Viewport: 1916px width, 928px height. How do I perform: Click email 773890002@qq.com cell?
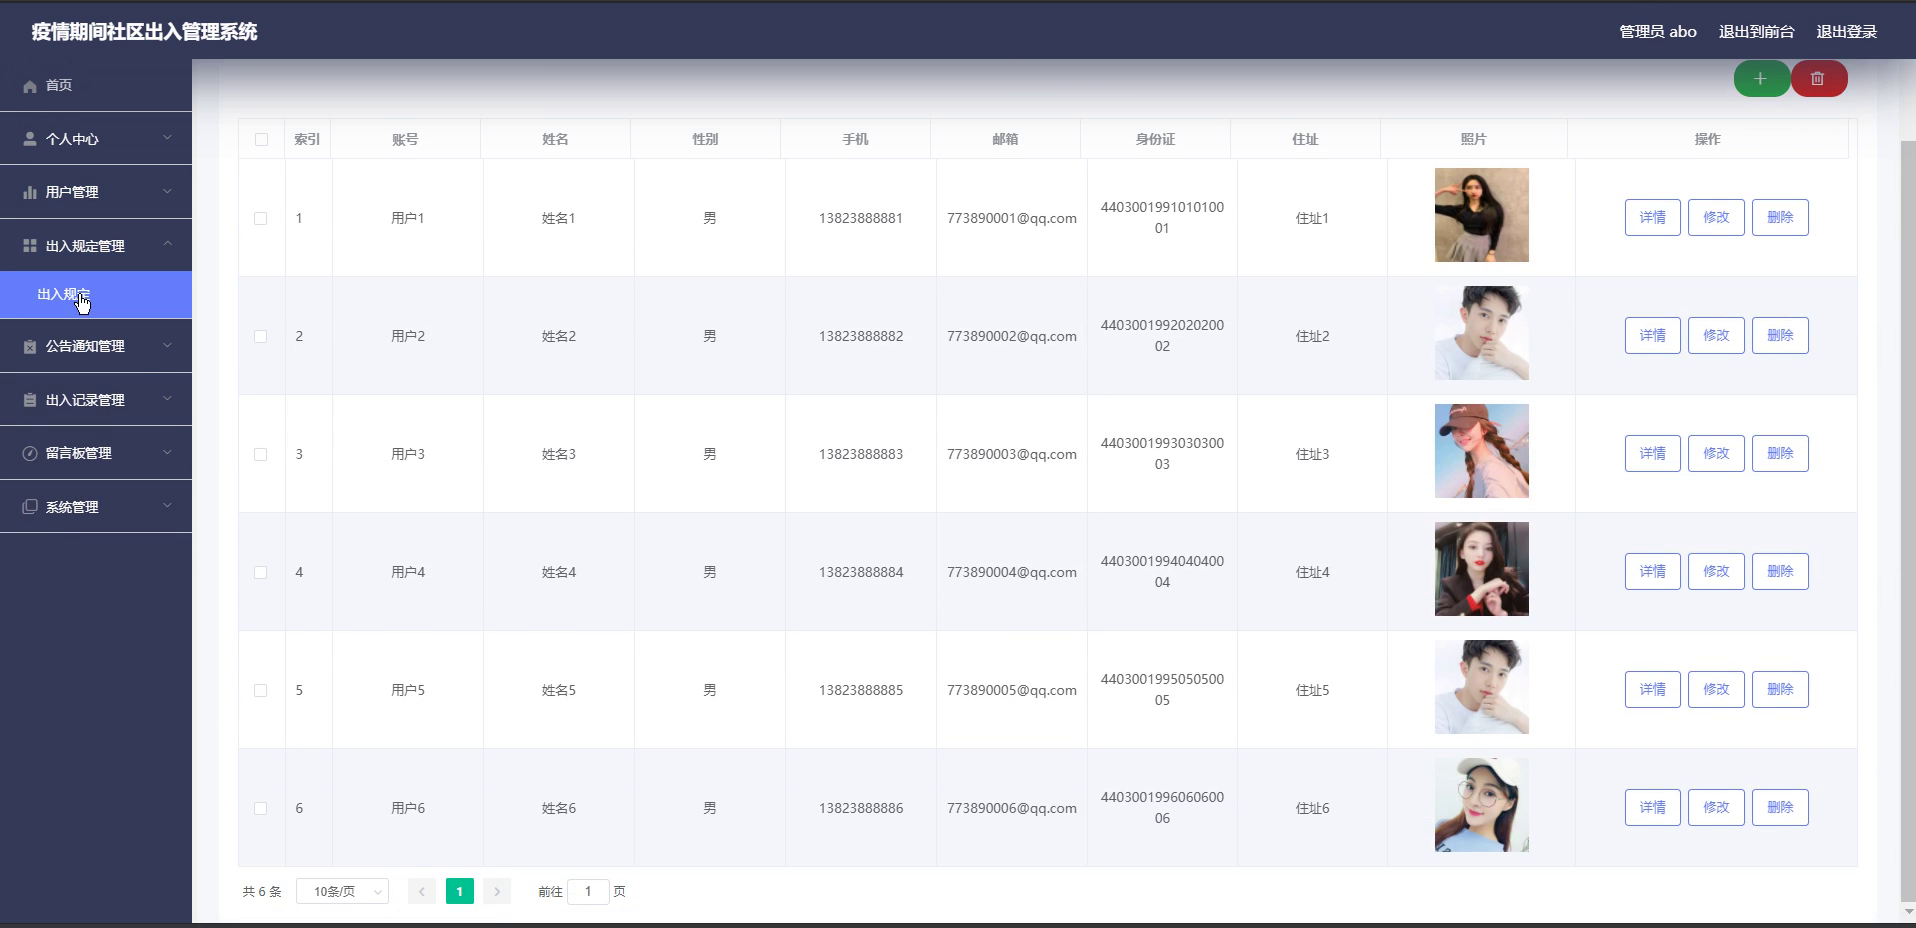pos(1012,336)
